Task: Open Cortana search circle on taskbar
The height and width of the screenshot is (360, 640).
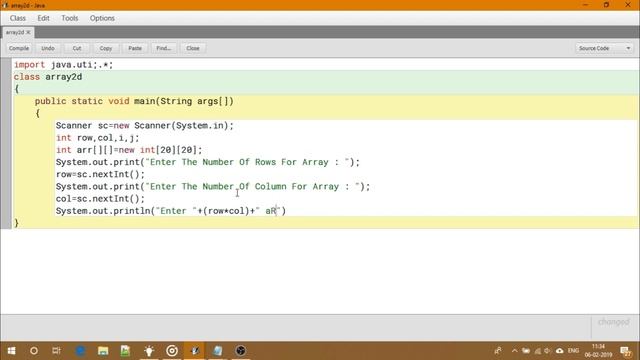Action: pos(34,351)
